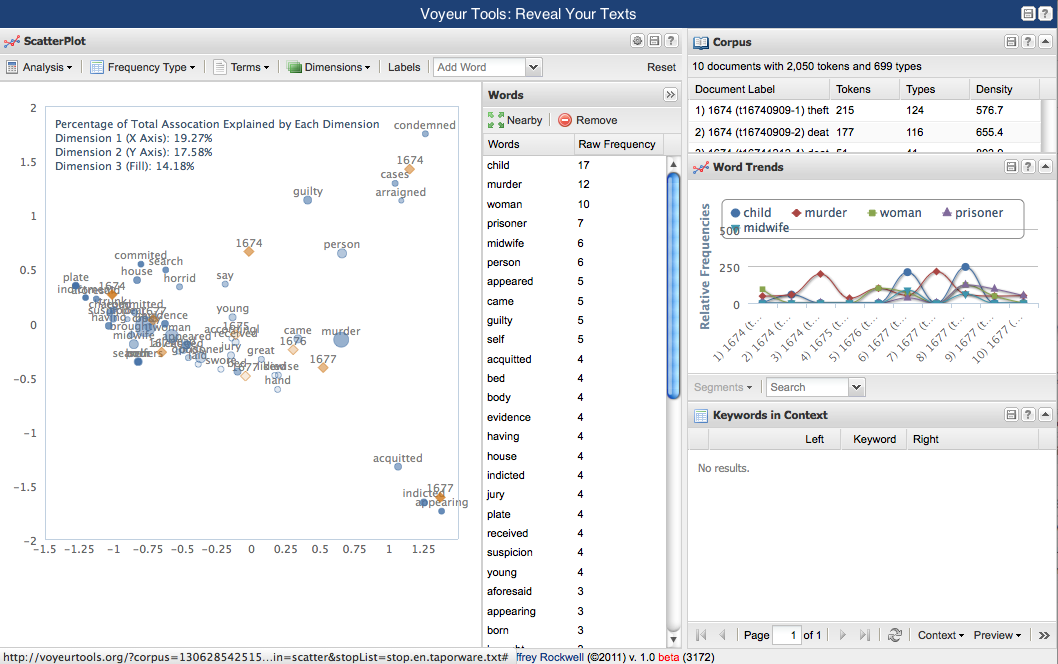Click the Search field in Word Trends
1058x664 pixels.
click(x=808, y=387)
